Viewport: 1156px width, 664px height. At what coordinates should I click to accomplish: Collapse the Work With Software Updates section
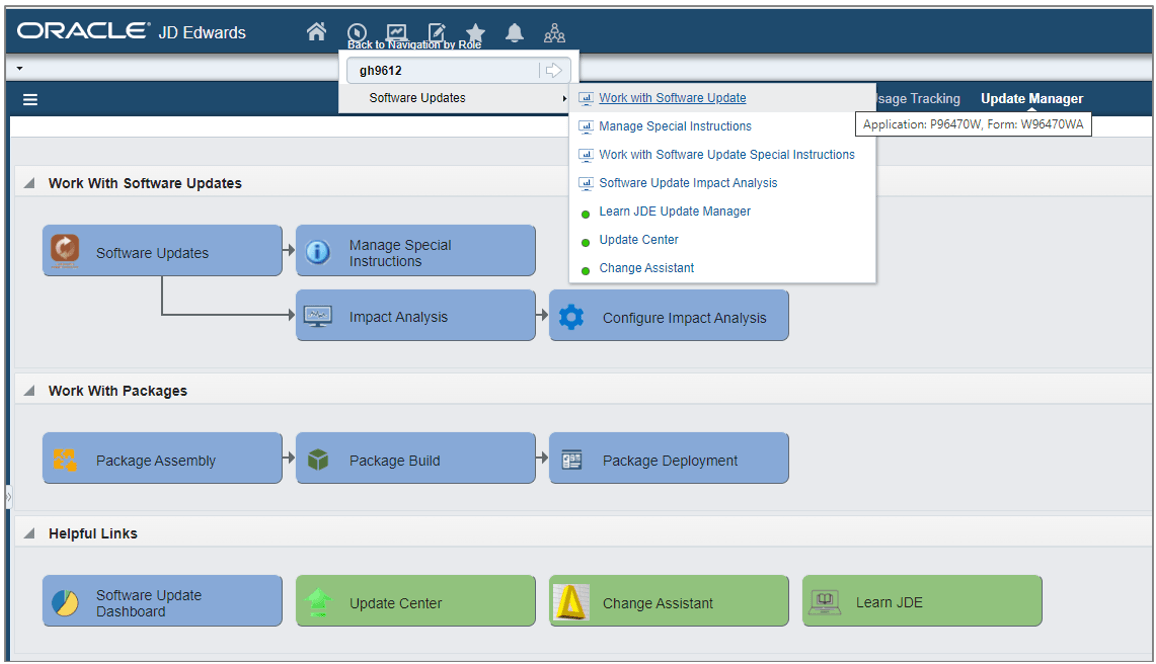(x=29, y=183)
